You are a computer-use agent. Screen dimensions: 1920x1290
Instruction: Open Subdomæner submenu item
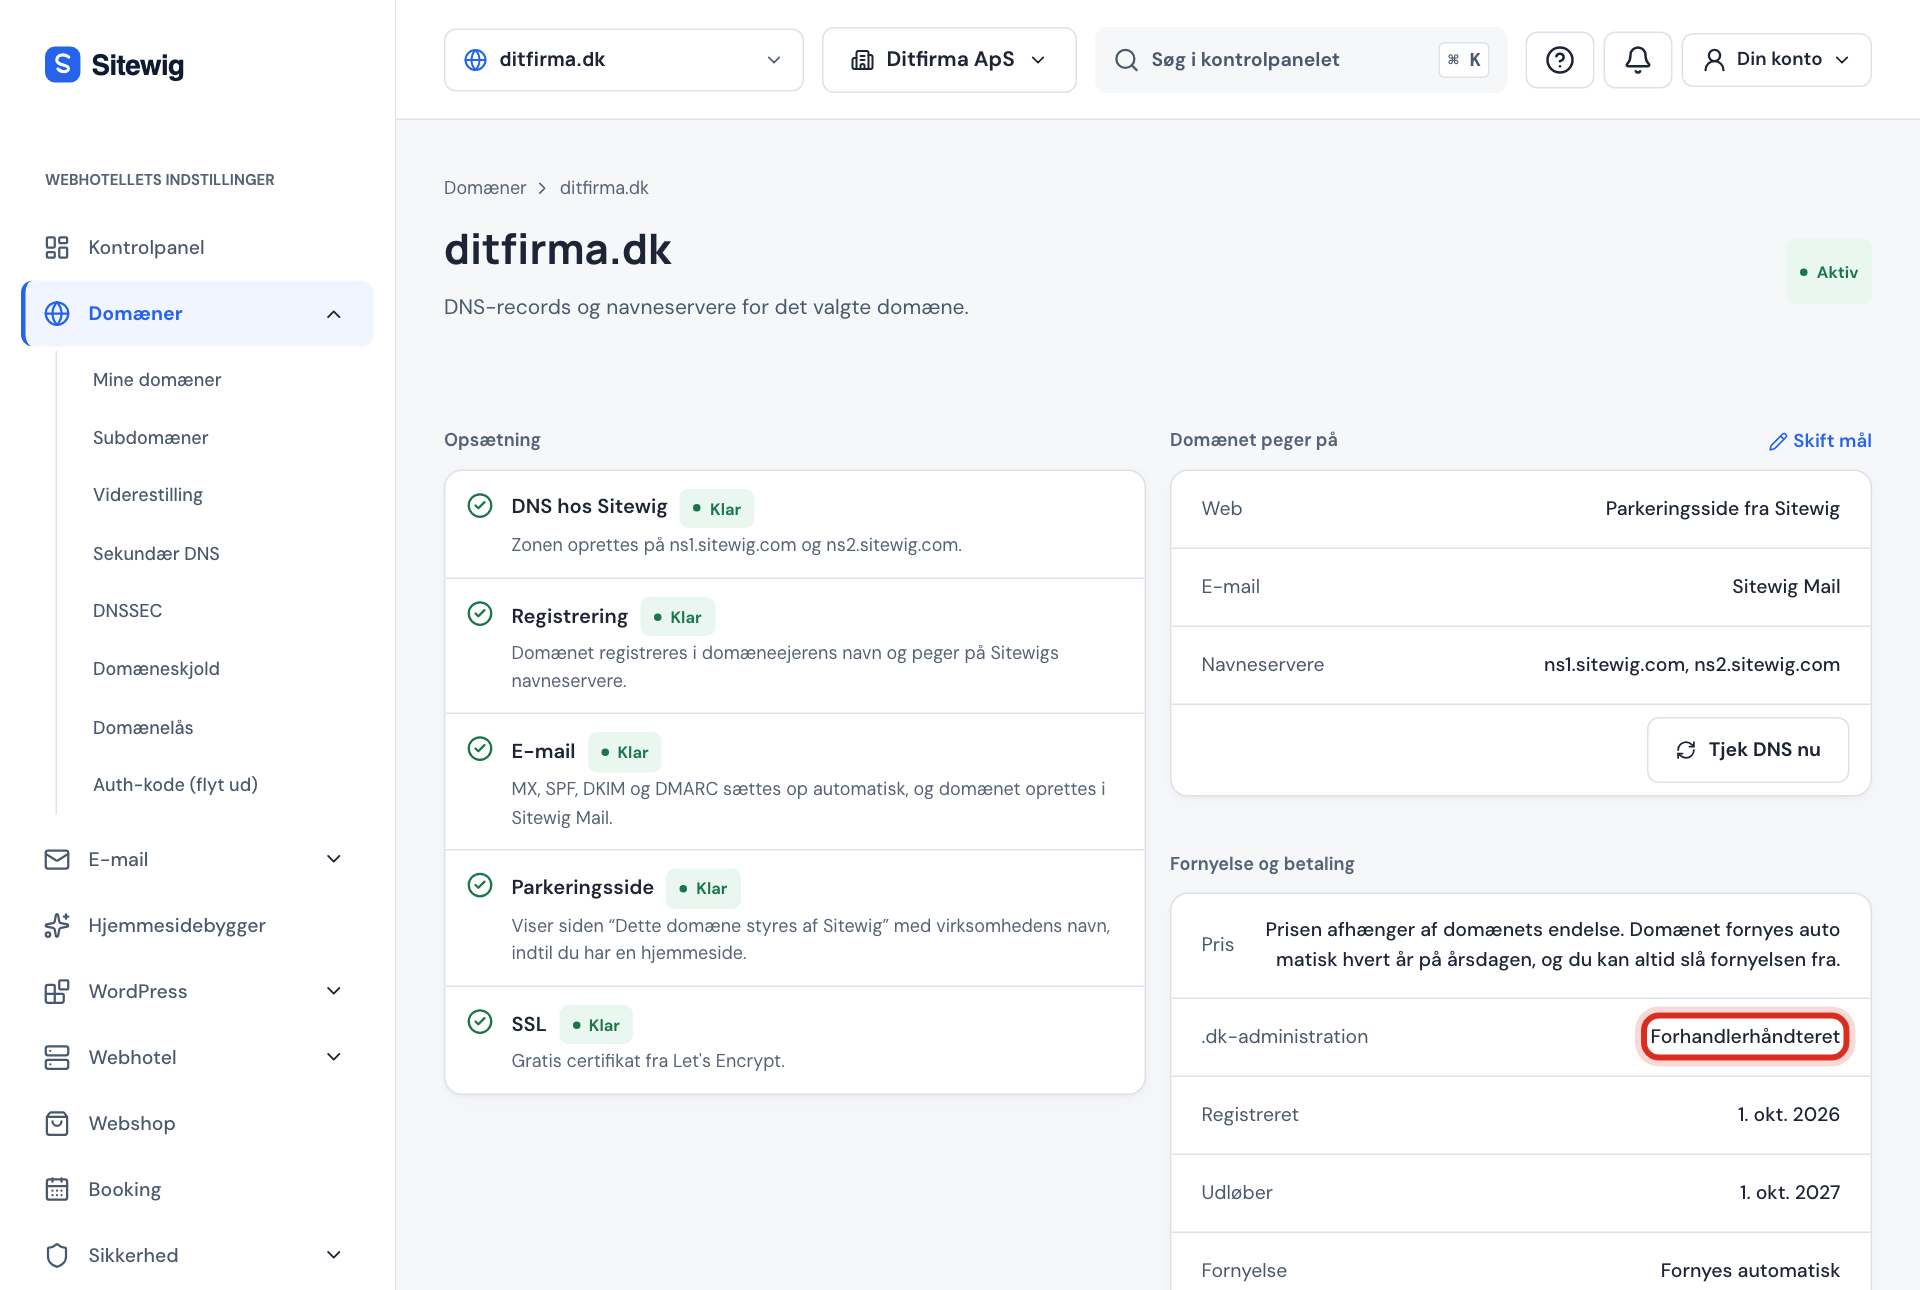pyautogui.click(x=150, y=437)
